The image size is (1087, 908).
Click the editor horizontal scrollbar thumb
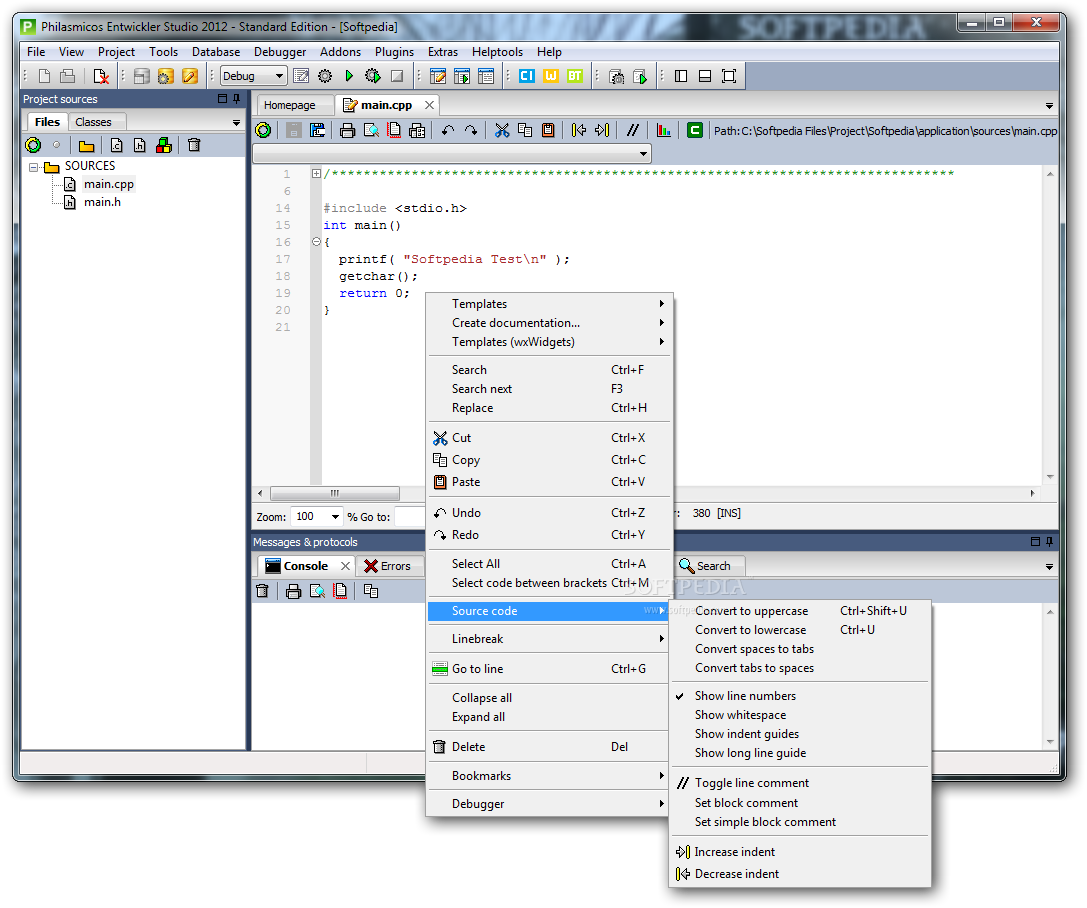point(335,494)
